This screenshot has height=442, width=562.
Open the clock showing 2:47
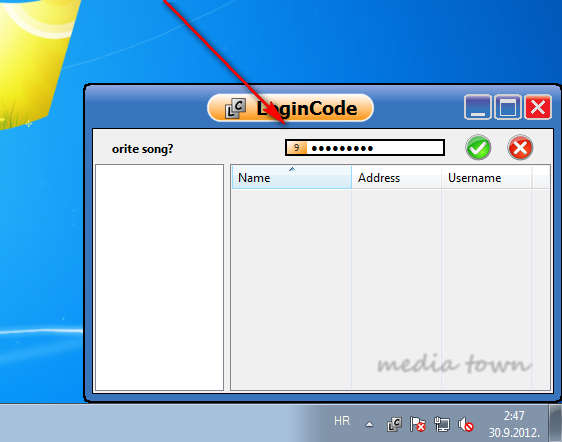[514, 424]
